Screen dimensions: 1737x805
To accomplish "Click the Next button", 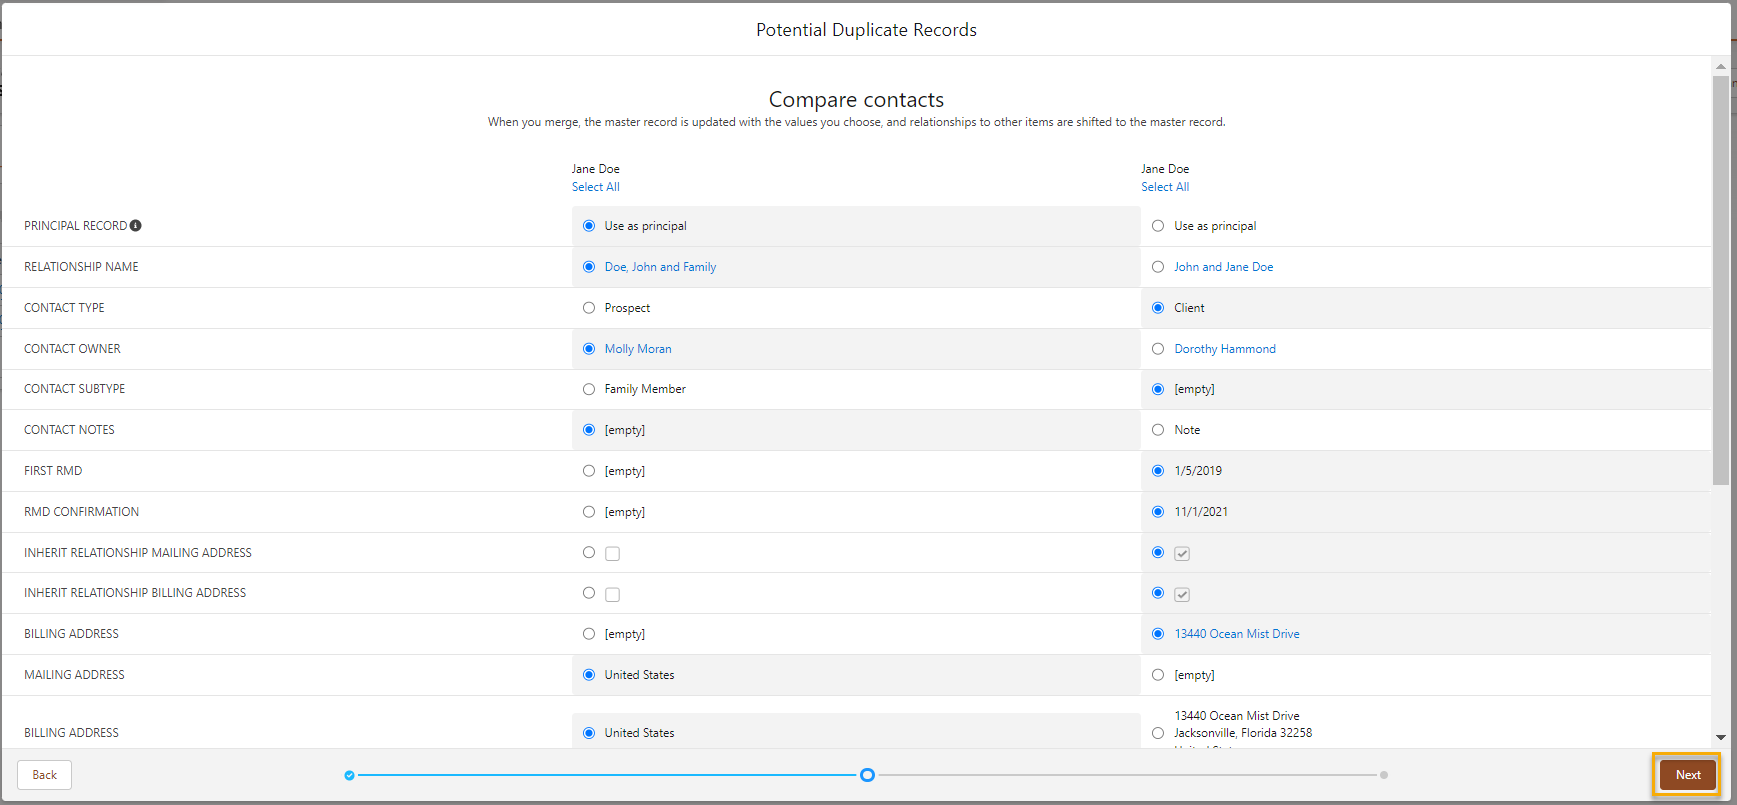I will coord(1687,775).
